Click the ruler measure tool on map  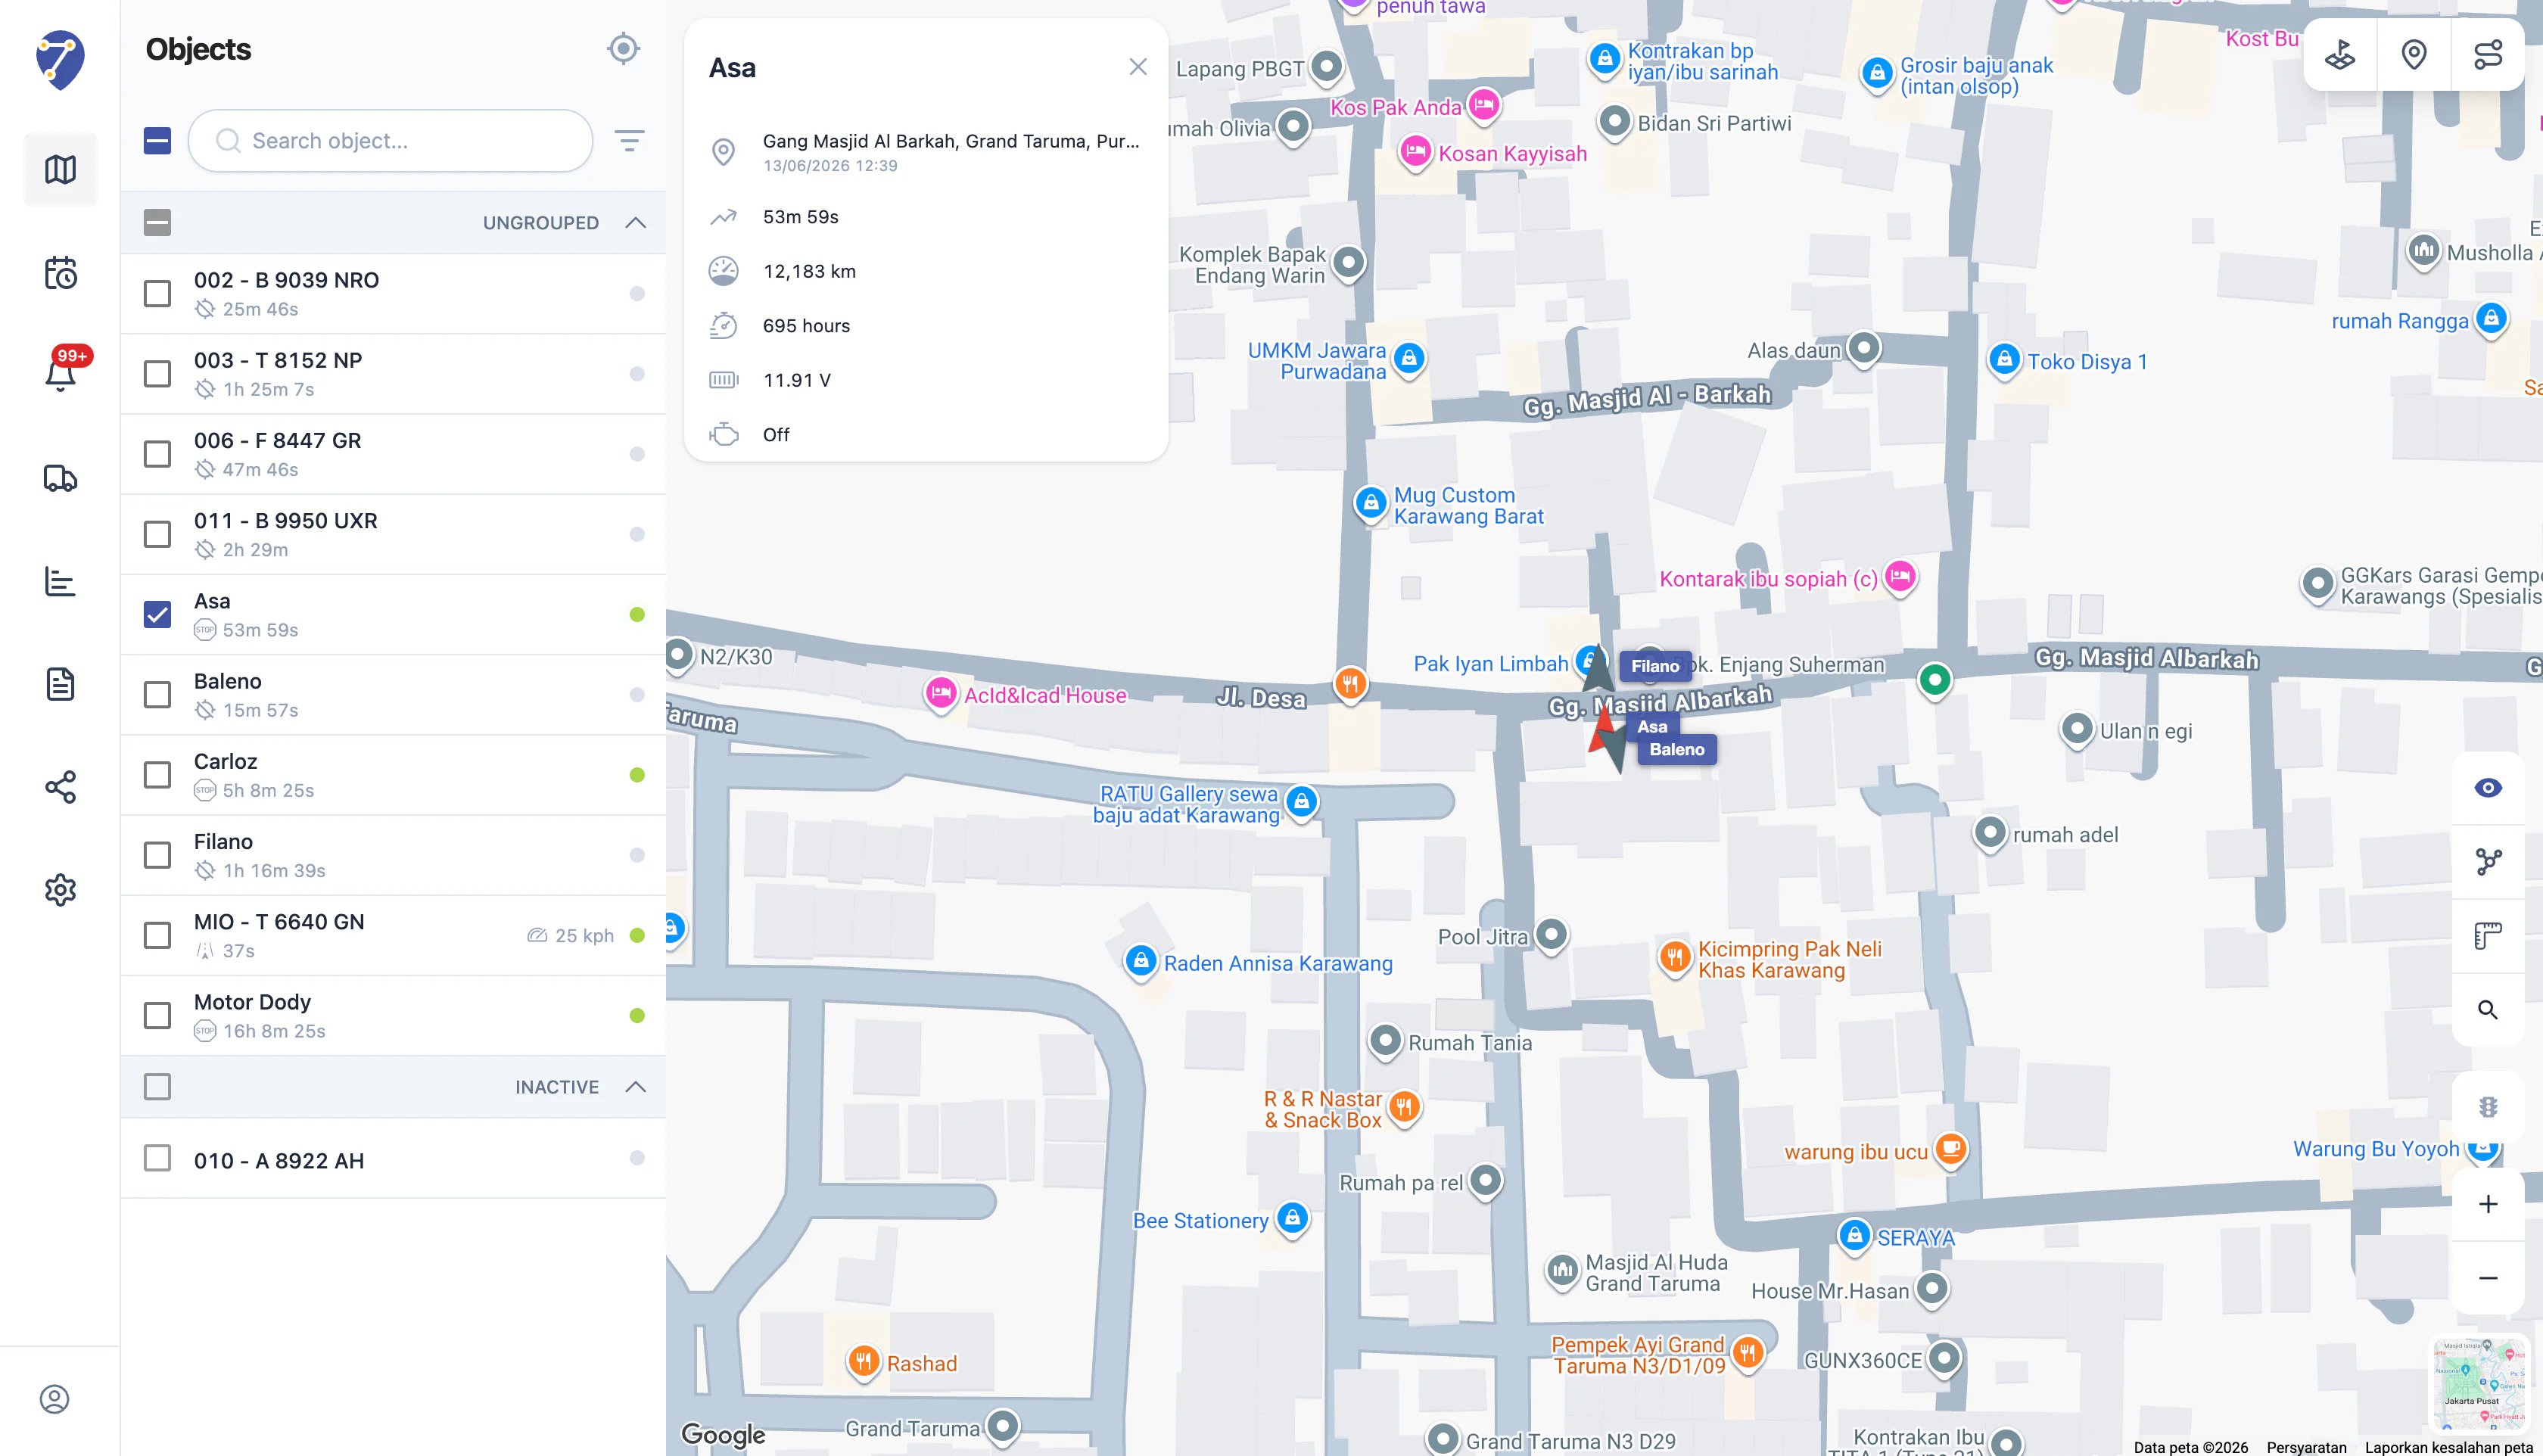tap(2488, 935)
